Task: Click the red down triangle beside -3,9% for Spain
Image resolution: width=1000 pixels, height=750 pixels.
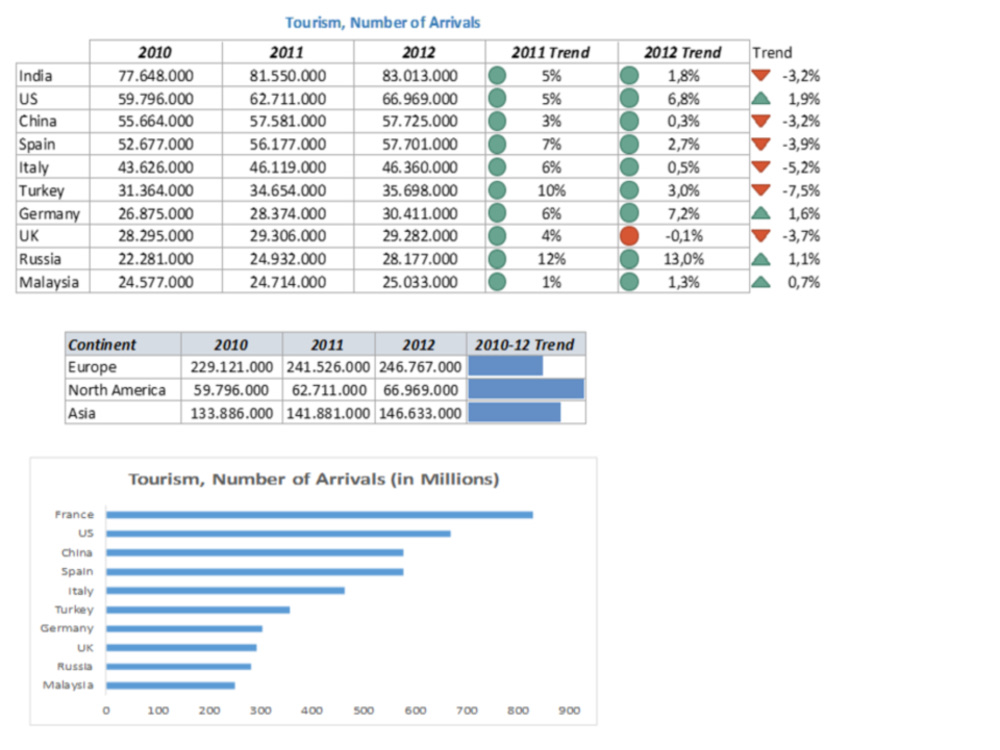Action: pyautogui.click(x=760, y=143)
